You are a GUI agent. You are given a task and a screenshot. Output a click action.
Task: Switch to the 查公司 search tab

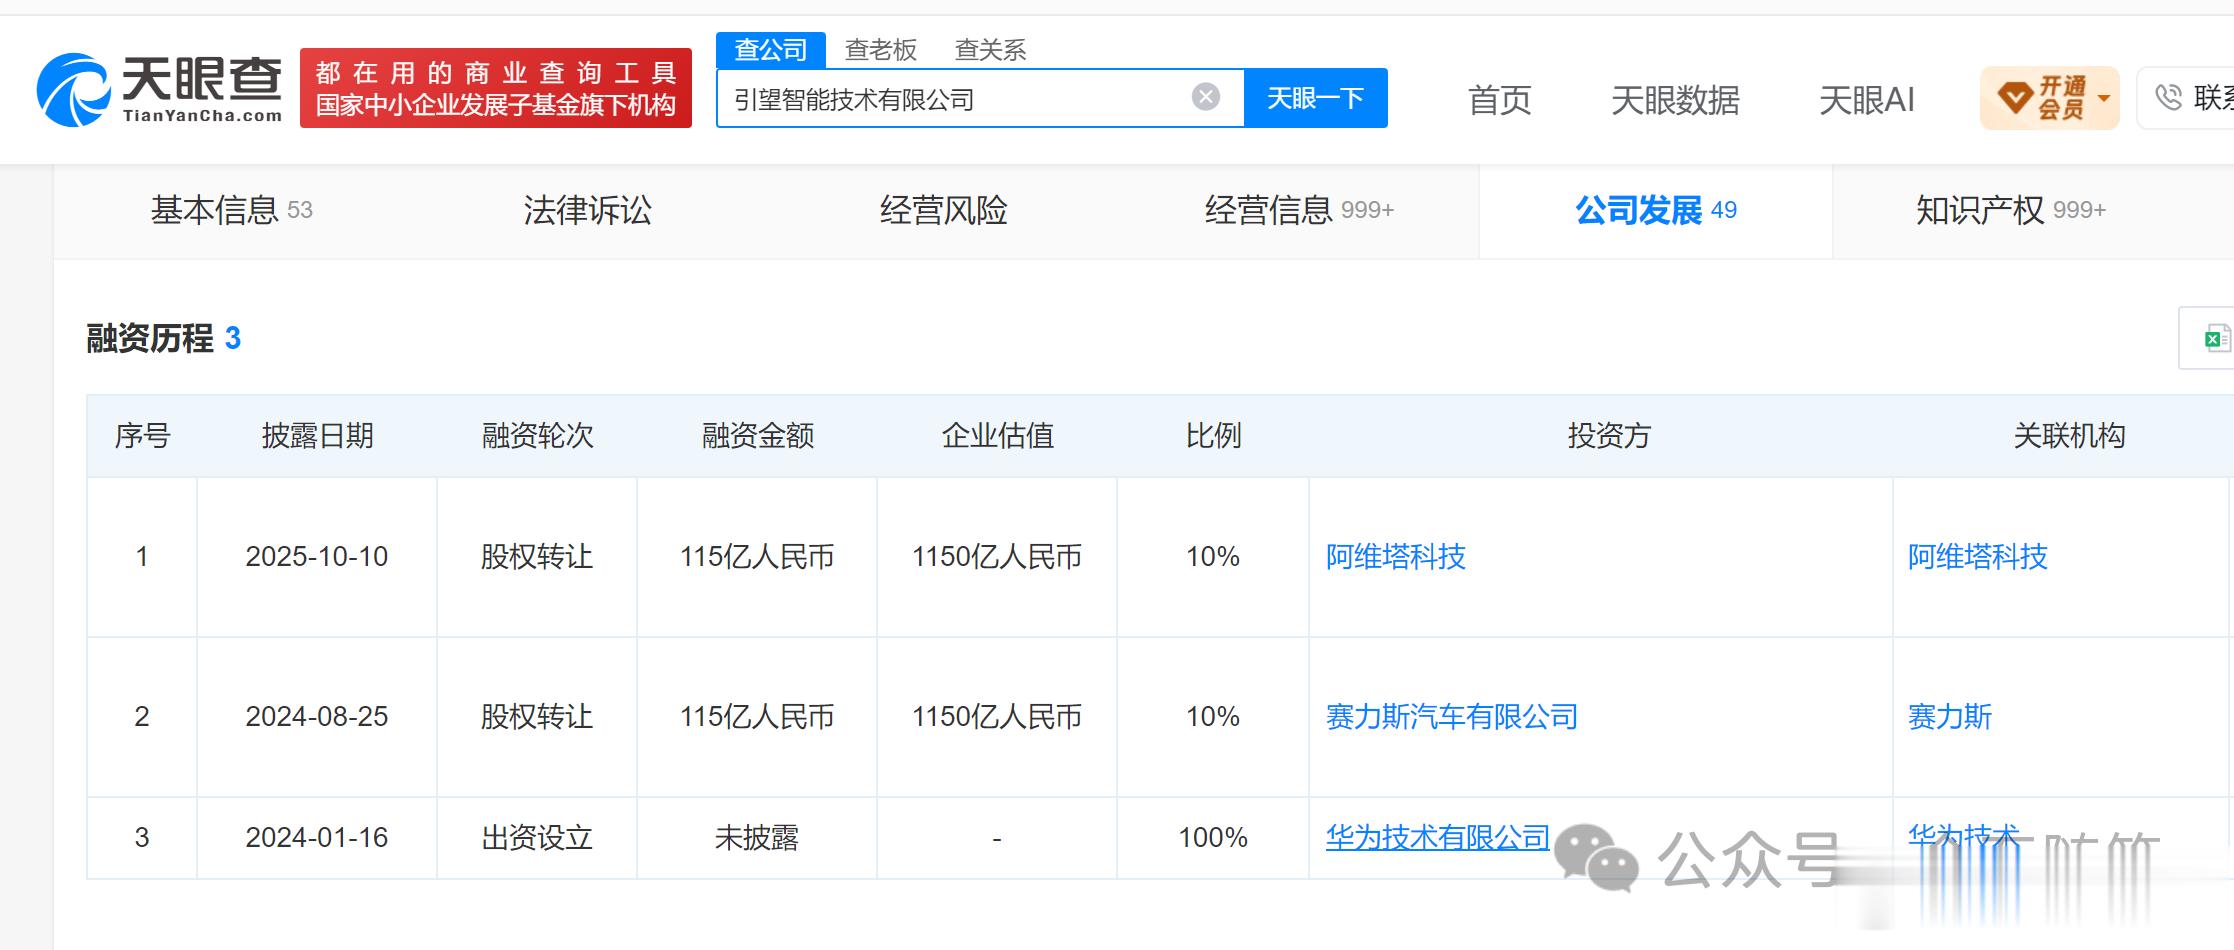tap(771, 49)
